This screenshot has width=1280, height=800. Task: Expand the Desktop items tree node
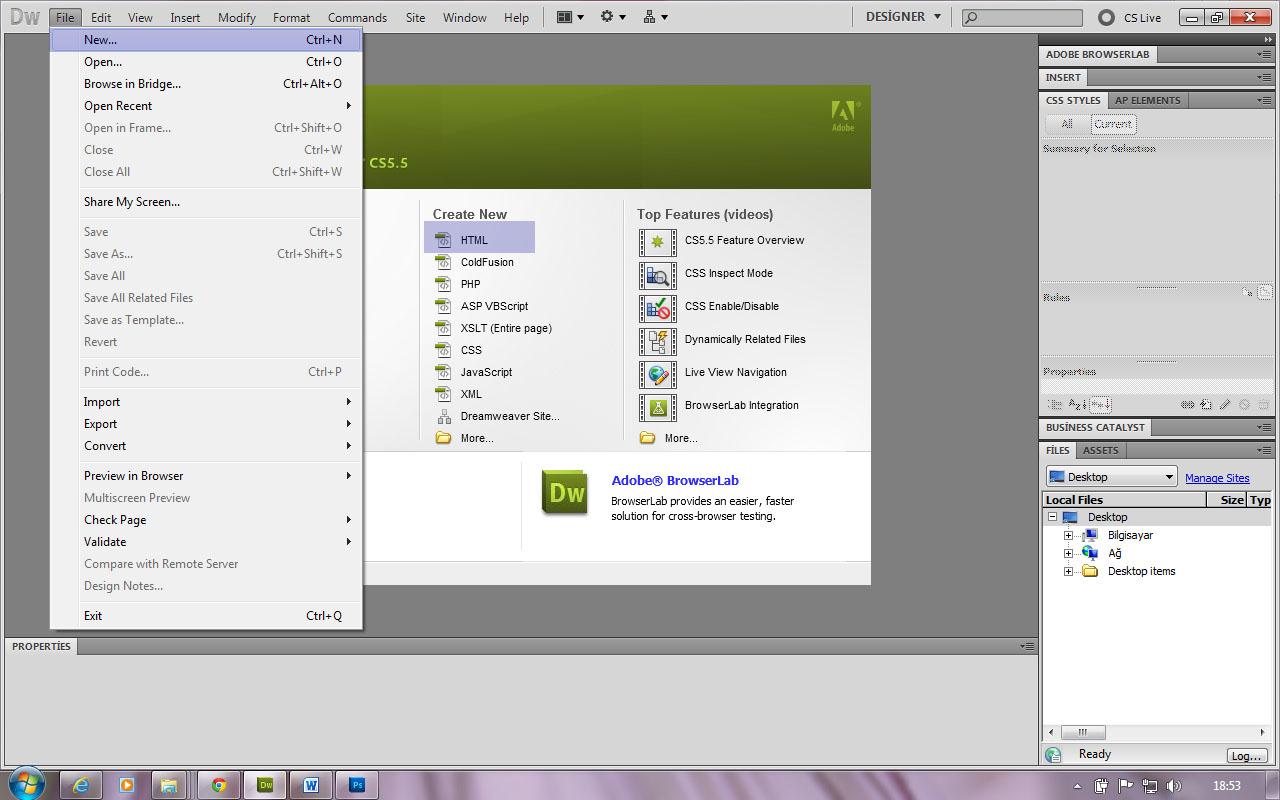[x=1068, y=571]
